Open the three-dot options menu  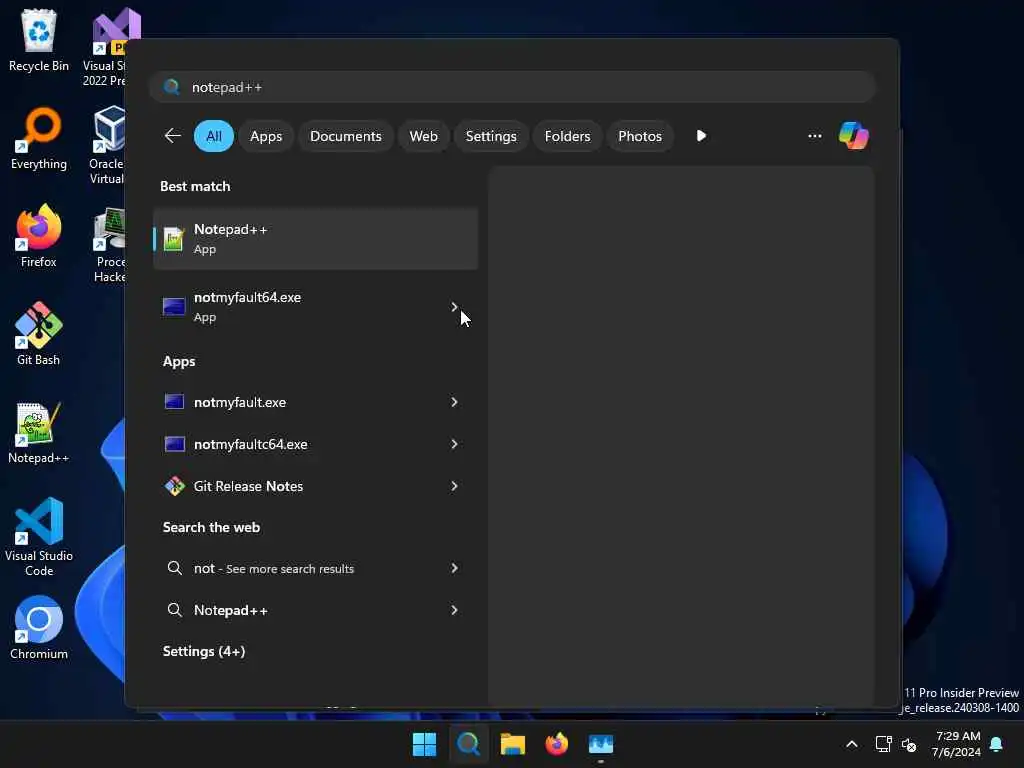point(814,136)
